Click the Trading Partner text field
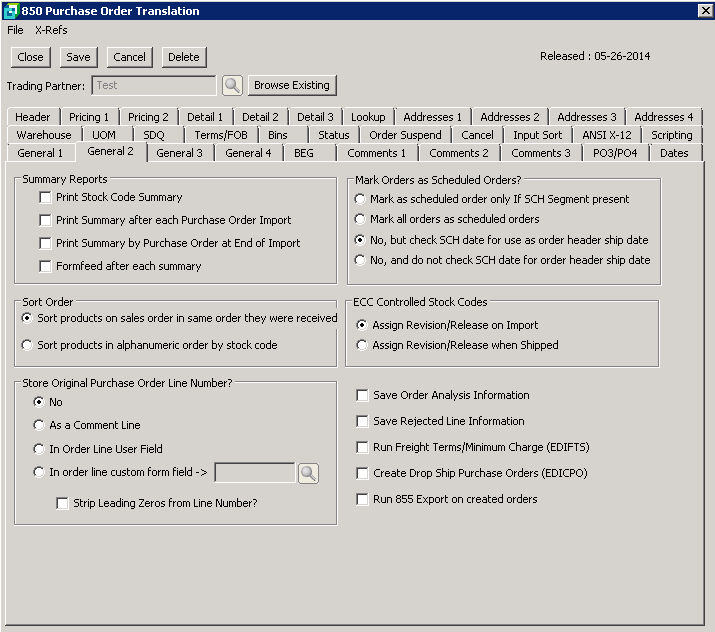 click(154, 86)
